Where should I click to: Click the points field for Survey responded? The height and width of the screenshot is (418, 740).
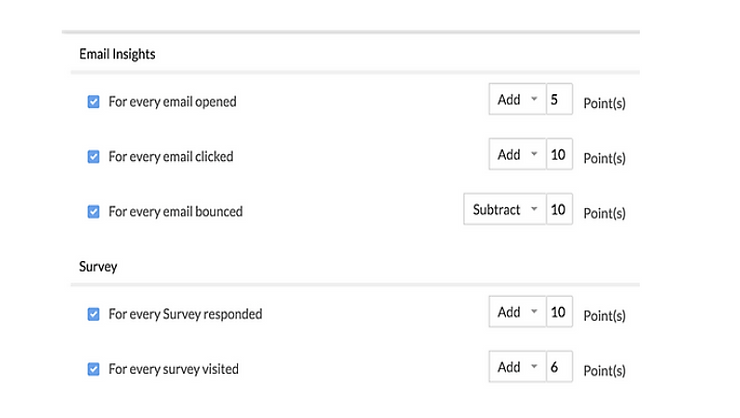[559, 313]
